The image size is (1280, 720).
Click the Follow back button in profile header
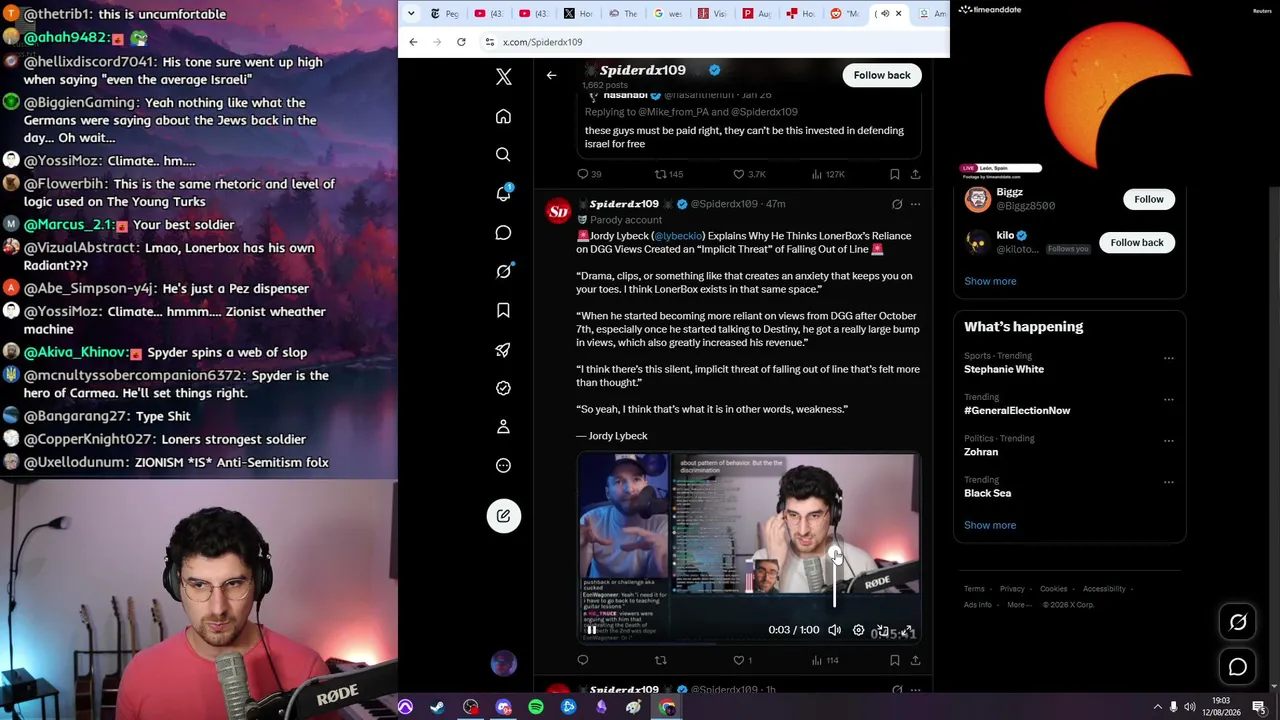tap(882, 75)
